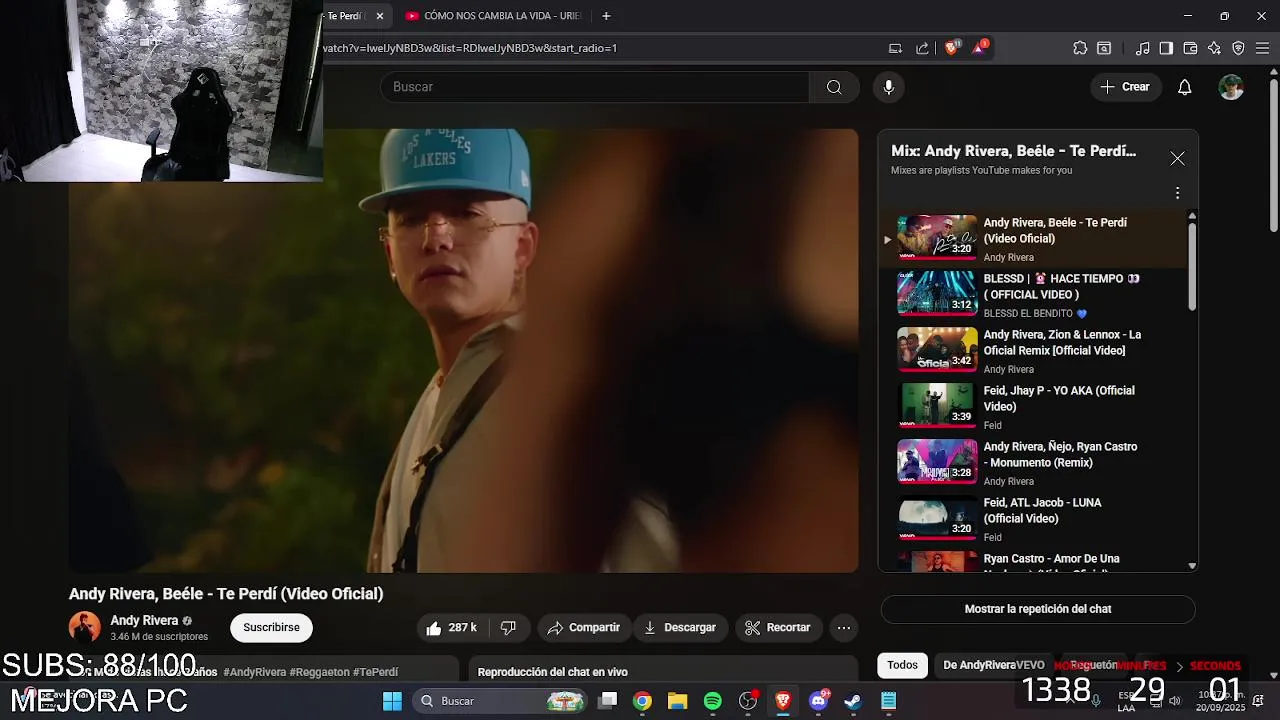Click Mostrar la repetición del chat

coord(1038,609)
